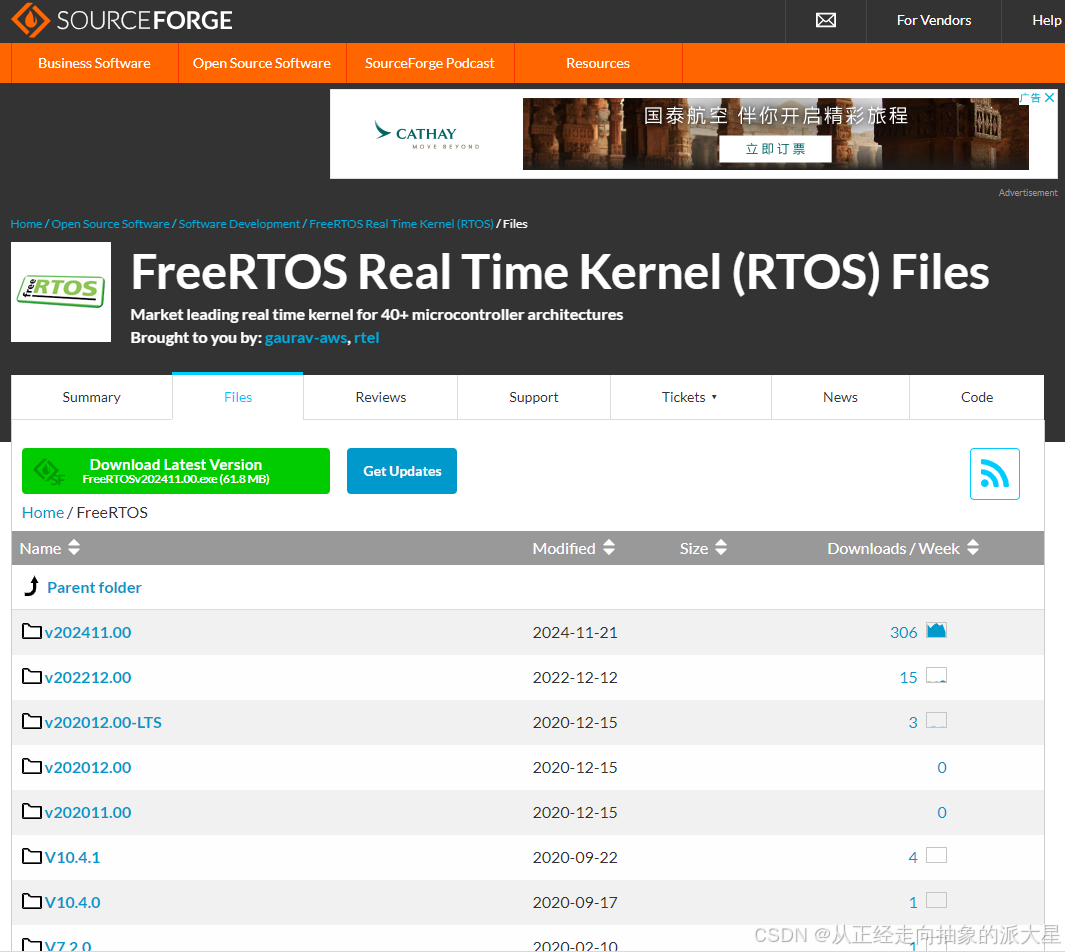Click folder icon beside v202411.00
Image resolution: width=1065 pixels, height=952 pixels.
(x=32, y=631)
